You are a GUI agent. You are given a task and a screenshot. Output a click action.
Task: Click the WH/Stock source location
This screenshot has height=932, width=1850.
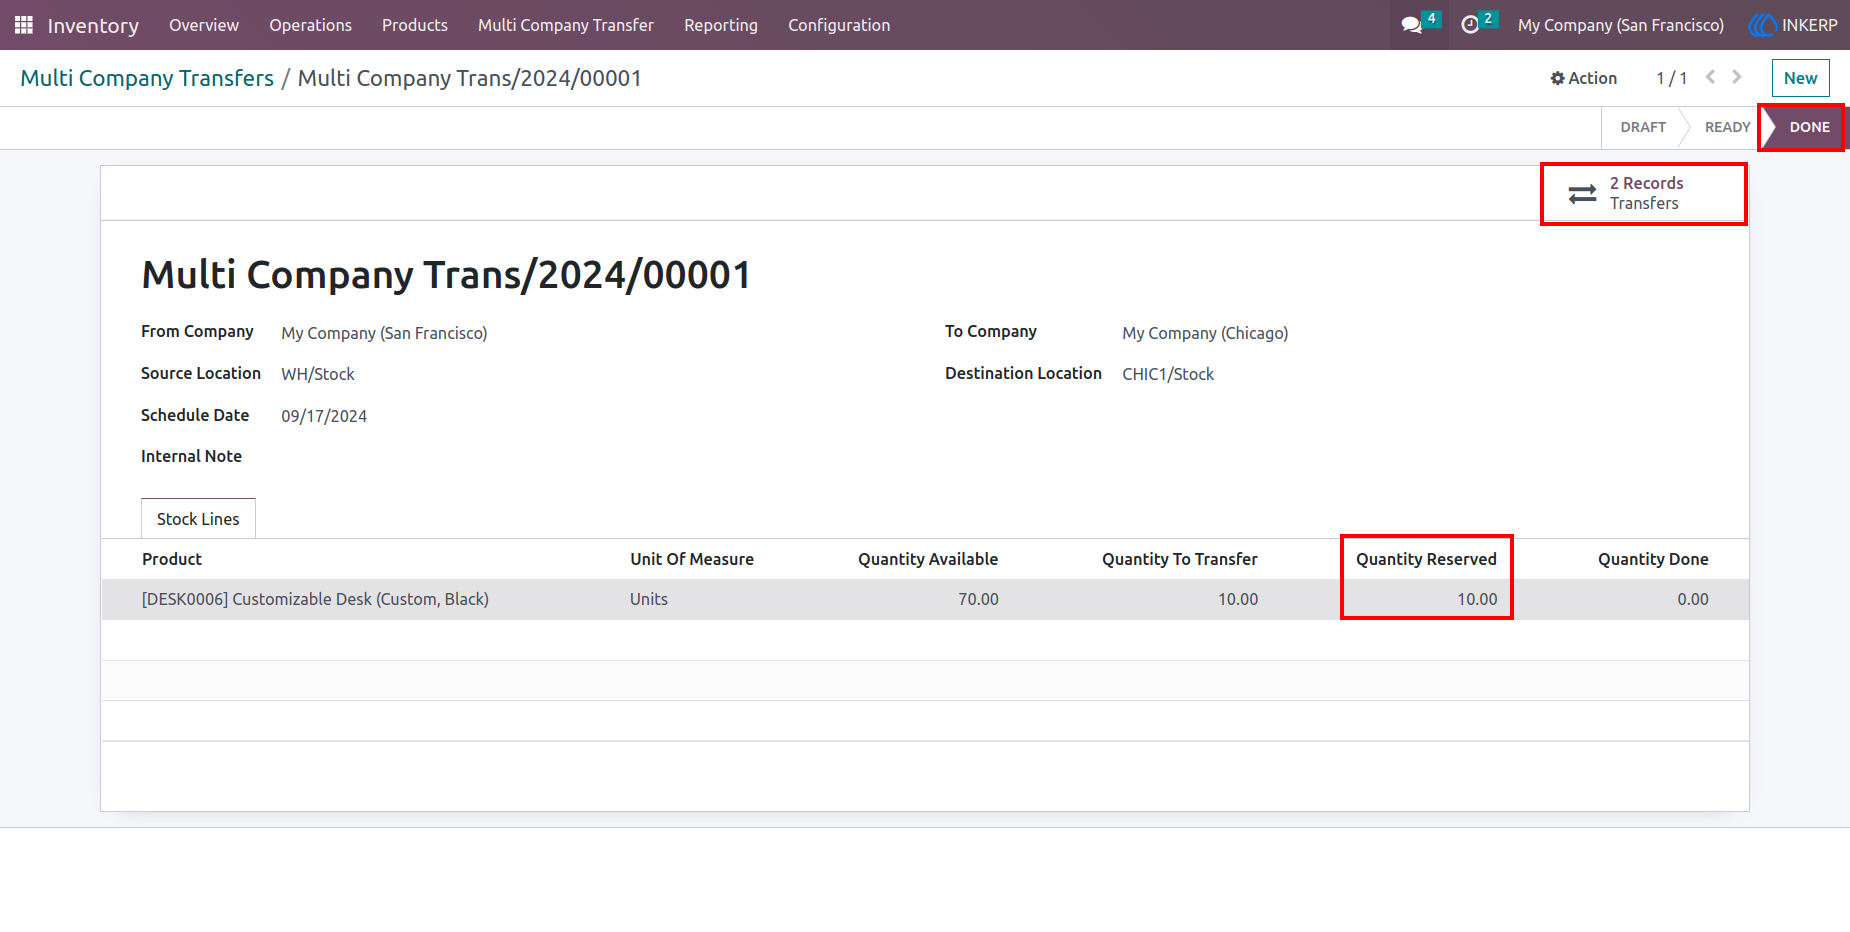tap(318, 374)
